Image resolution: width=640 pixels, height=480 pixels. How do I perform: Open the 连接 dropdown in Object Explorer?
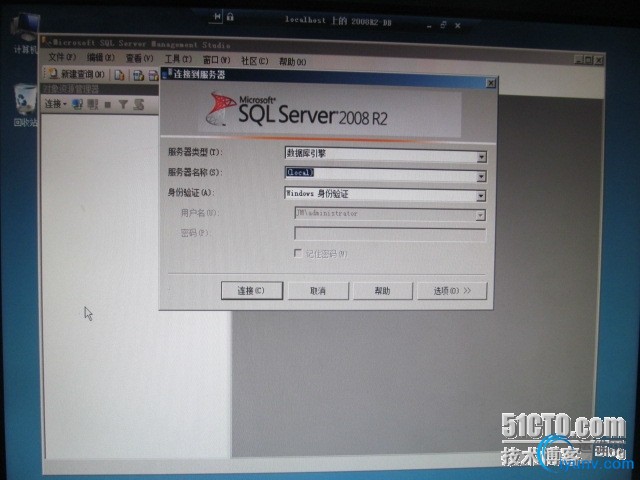pos(56,104)
